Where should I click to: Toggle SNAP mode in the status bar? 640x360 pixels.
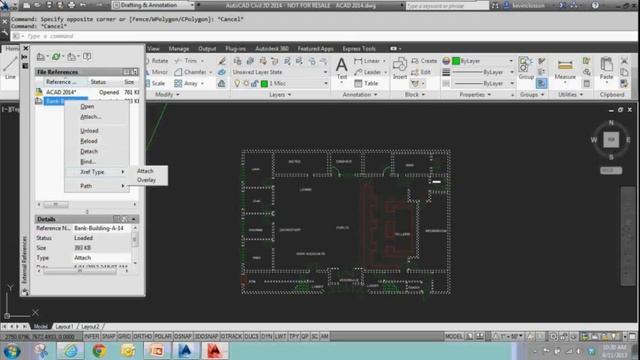click(109, 336)
